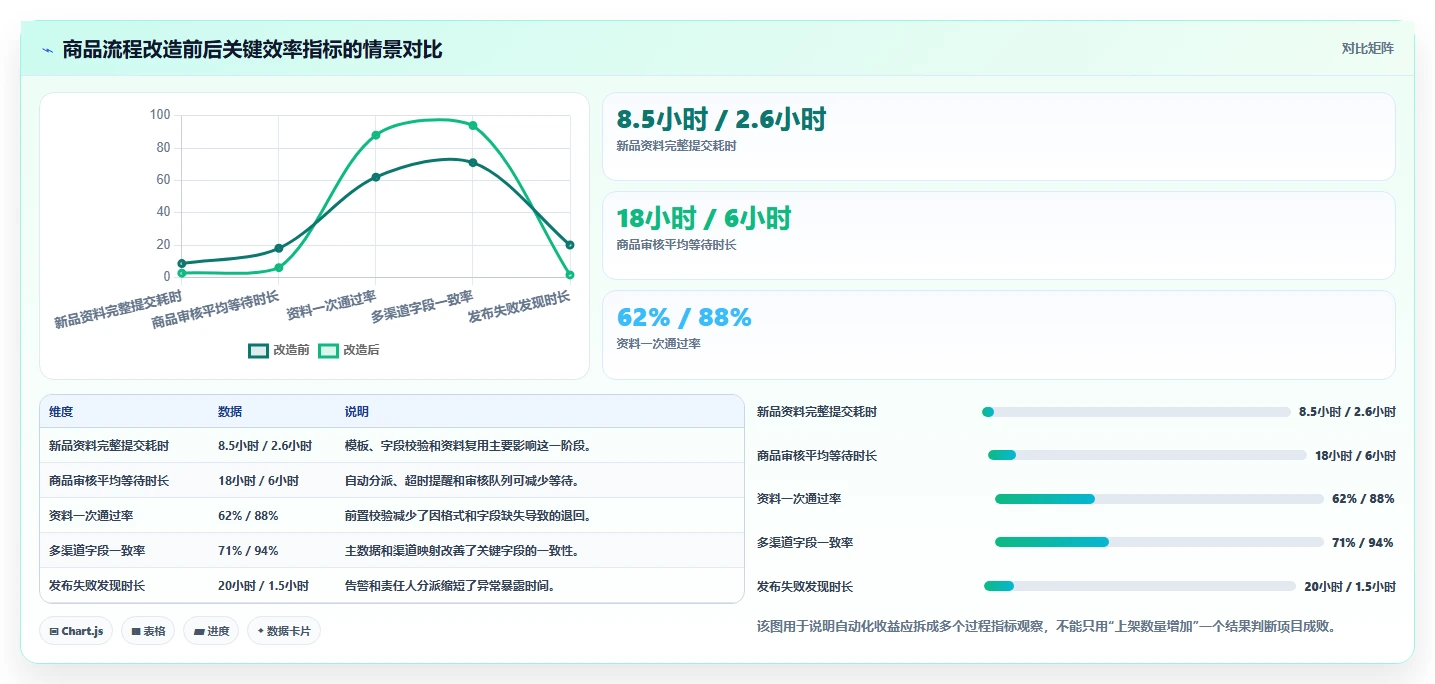Toggle the 改造前 legend entry
Screen dimensions: 1435x684
(x=279, y=350)
